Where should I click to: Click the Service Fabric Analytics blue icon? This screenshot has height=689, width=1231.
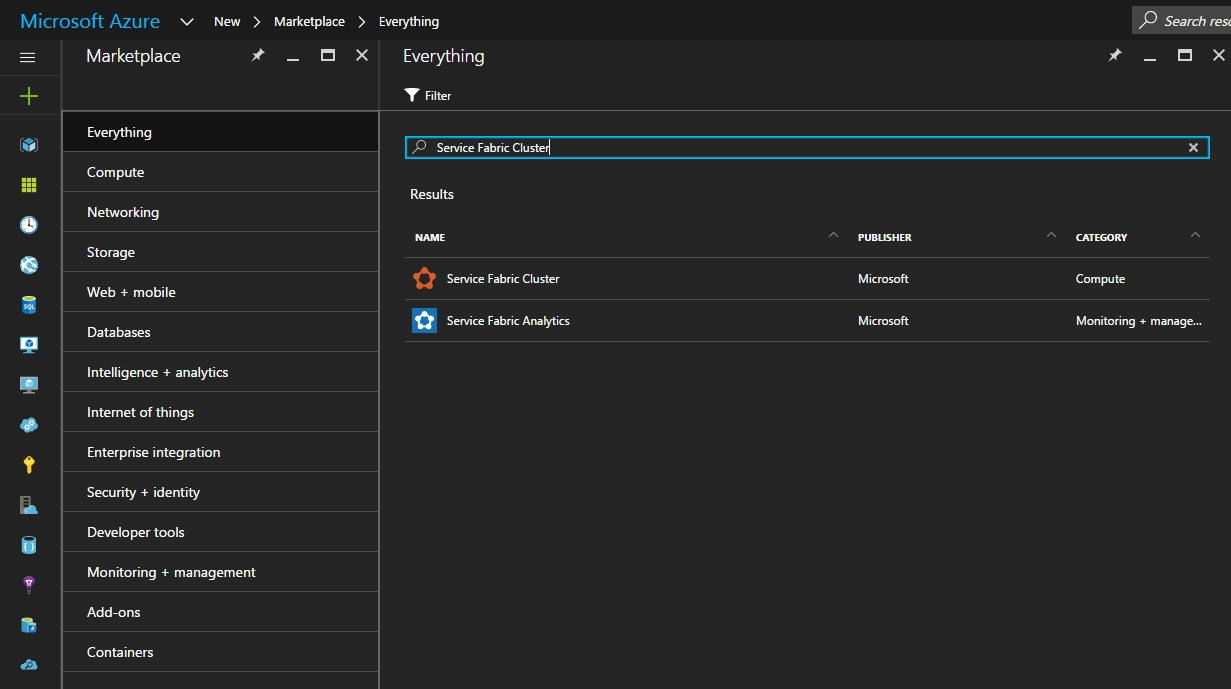(x=425, y=320)
